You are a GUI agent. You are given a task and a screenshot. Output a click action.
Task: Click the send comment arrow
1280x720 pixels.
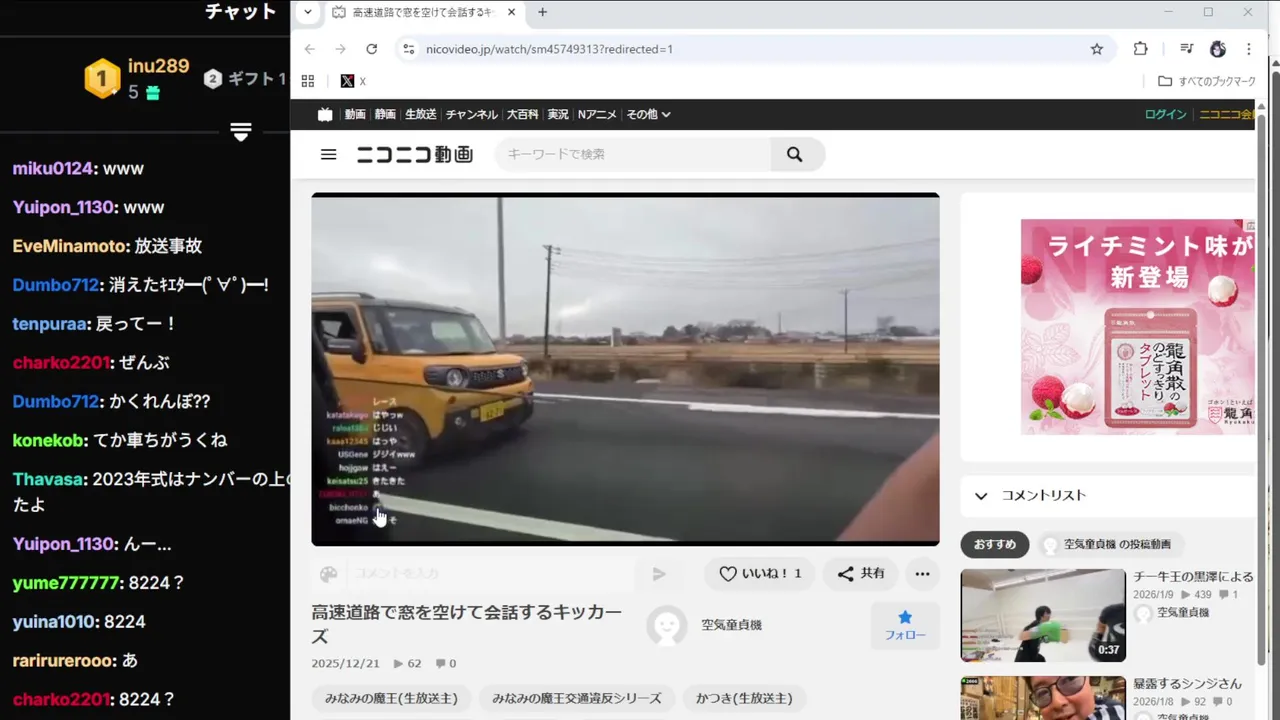pos(659,574)
